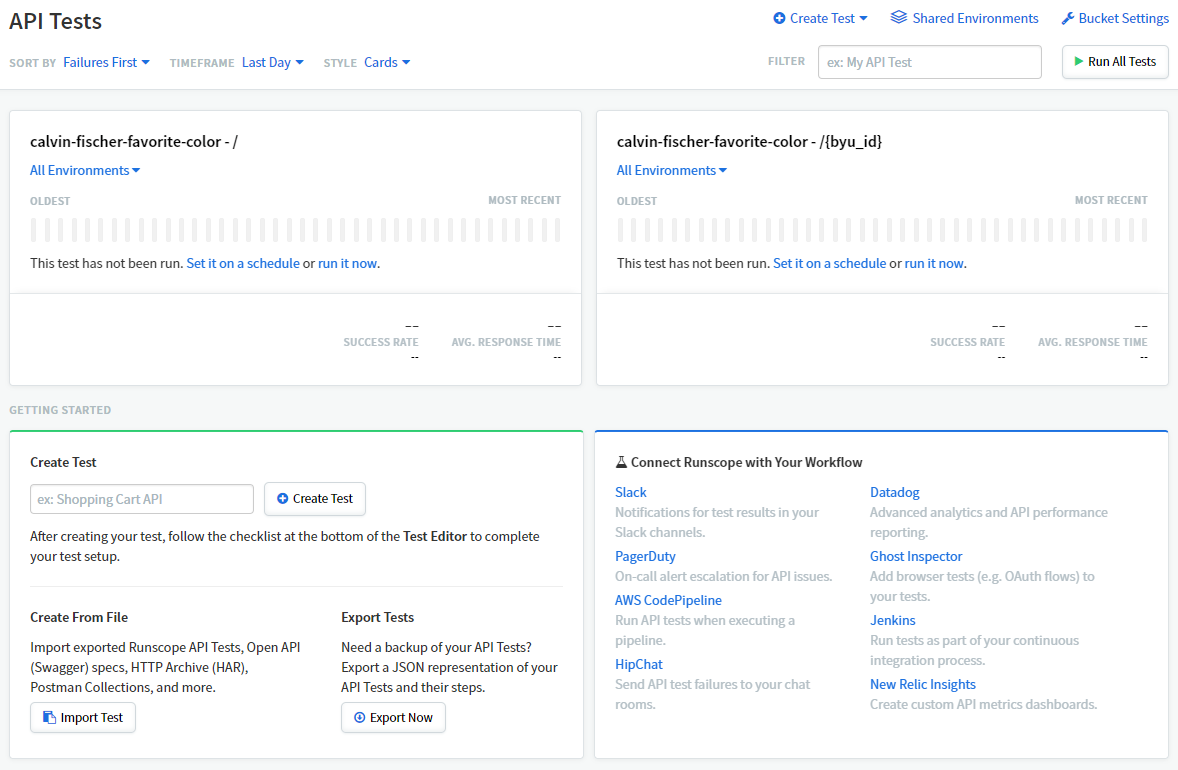Click the green play icon on Run All Tests
This screenshot has height=770, width=1178.
[1079, 62]
